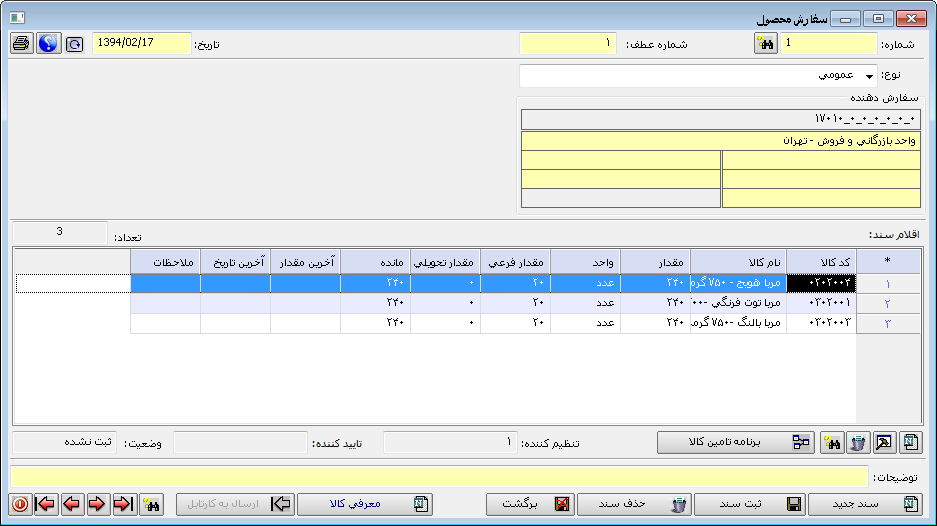The height and width of the screenshot is (526, 937).
Task: Click the برنامه تامین کالا button
Action: pyautogui.click(x=736, y=442)
